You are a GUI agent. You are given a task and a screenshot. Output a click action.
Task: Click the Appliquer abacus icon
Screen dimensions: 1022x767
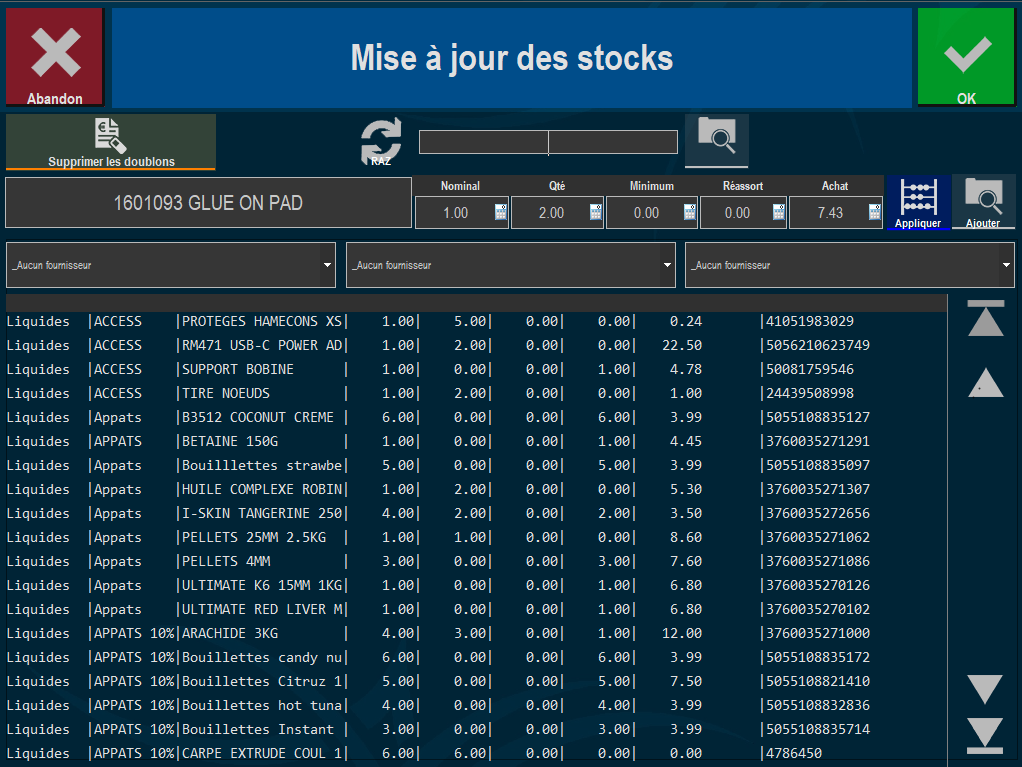[918, 203]
